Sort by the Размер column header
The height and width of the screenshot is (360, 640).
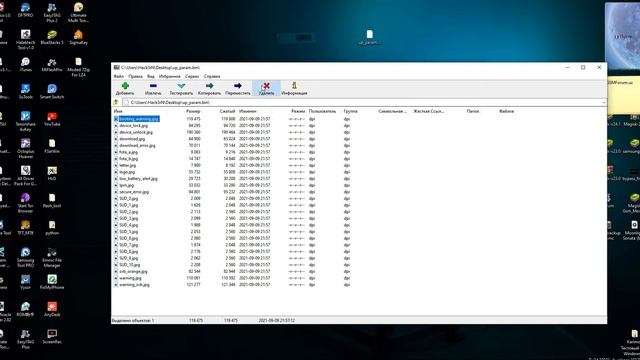click(x=193, y=111)
